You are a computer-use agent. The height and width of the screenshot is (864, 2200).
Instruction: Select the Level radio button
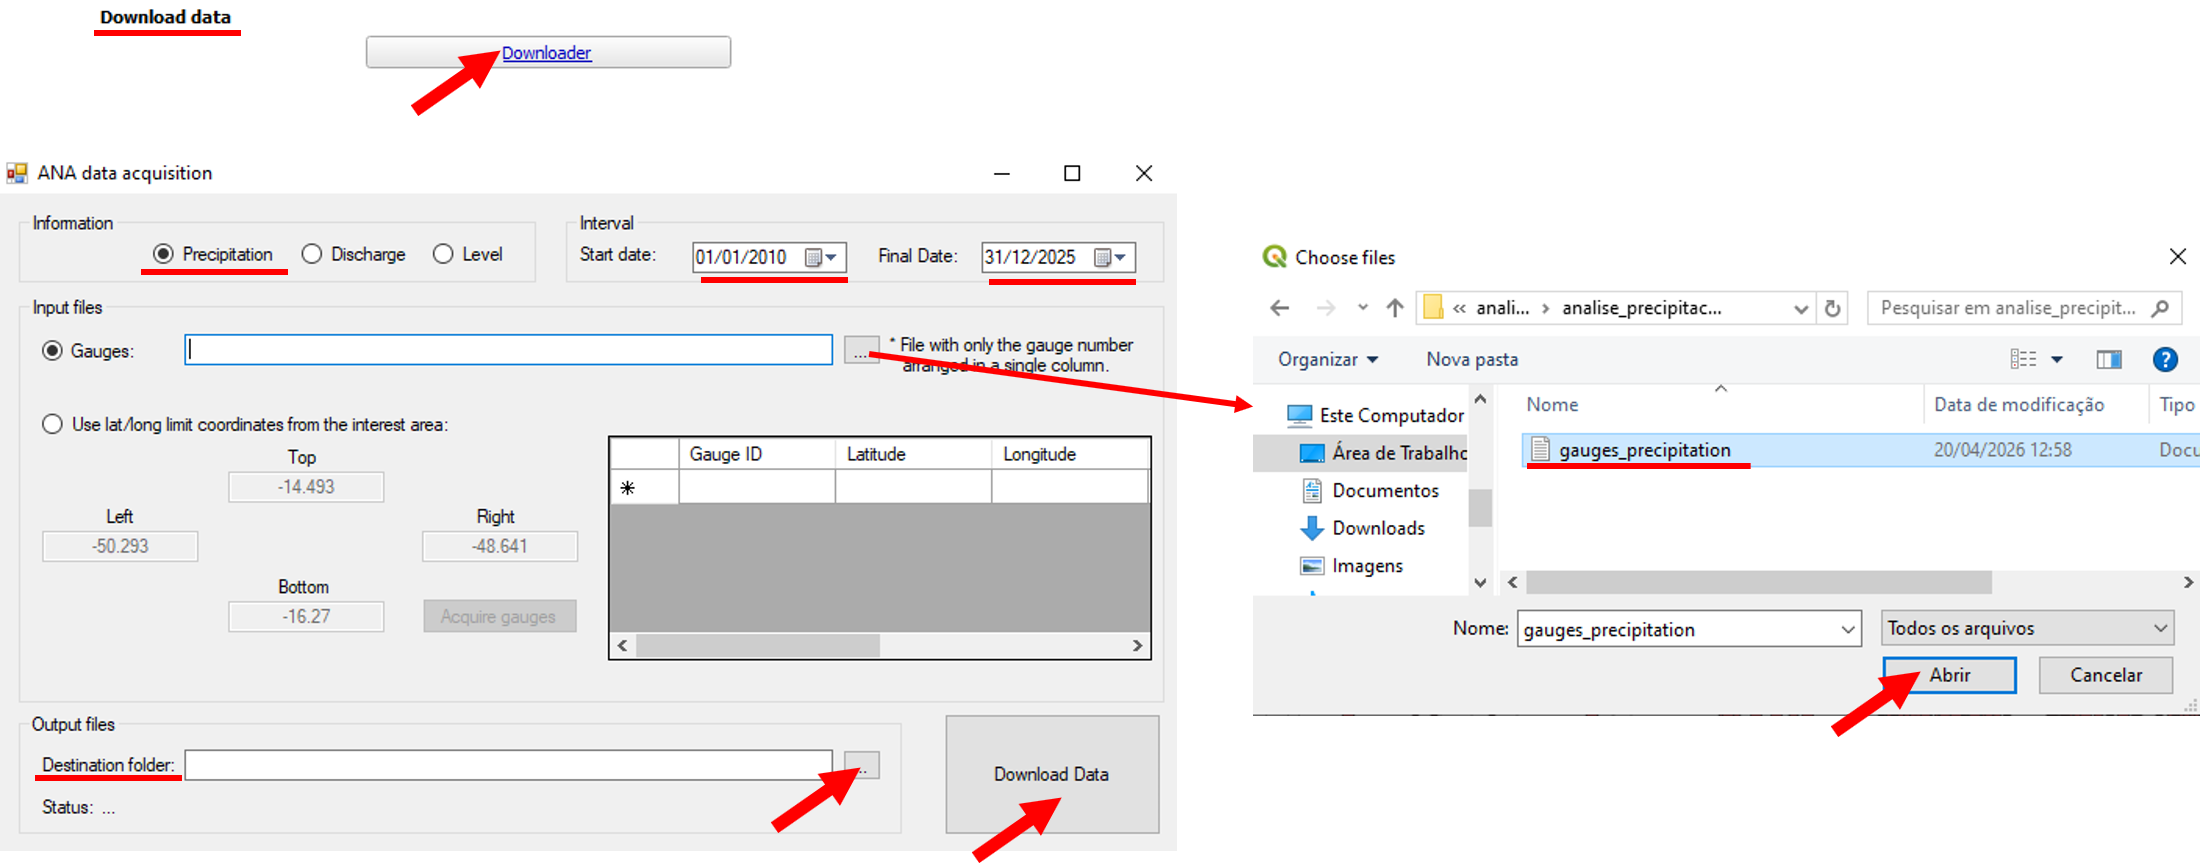pos(443,254)
